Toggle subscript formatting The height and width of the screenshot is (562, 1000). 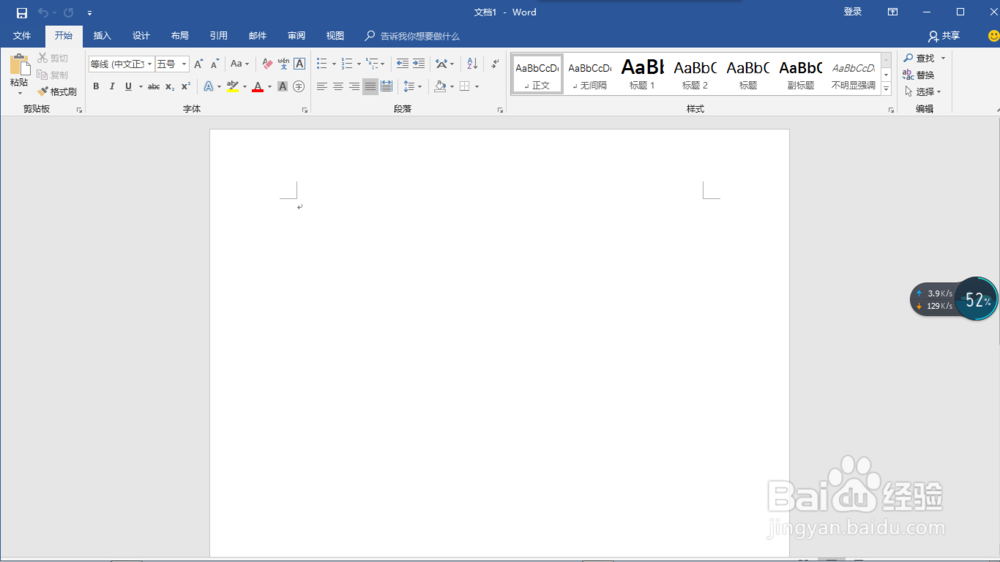pyautogui.click(x=170, y=86)
